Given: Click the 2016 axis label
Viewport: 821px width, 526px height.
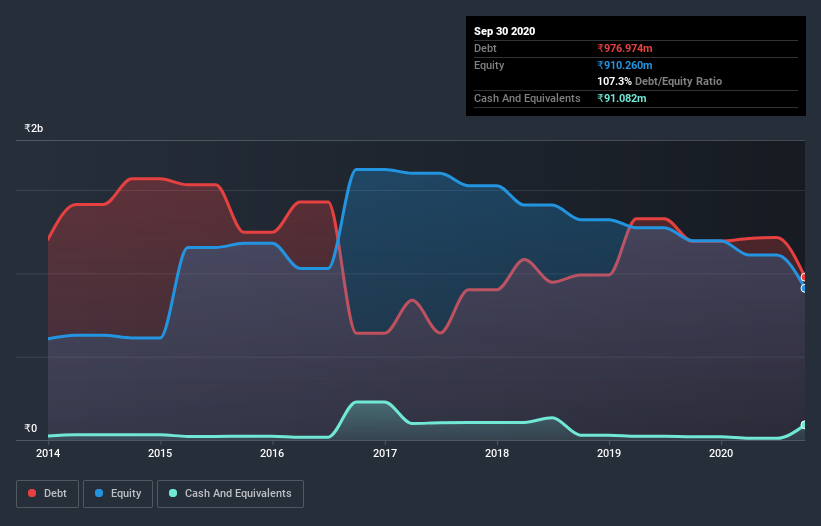Looking at the screenshot, I should [272, 453].
